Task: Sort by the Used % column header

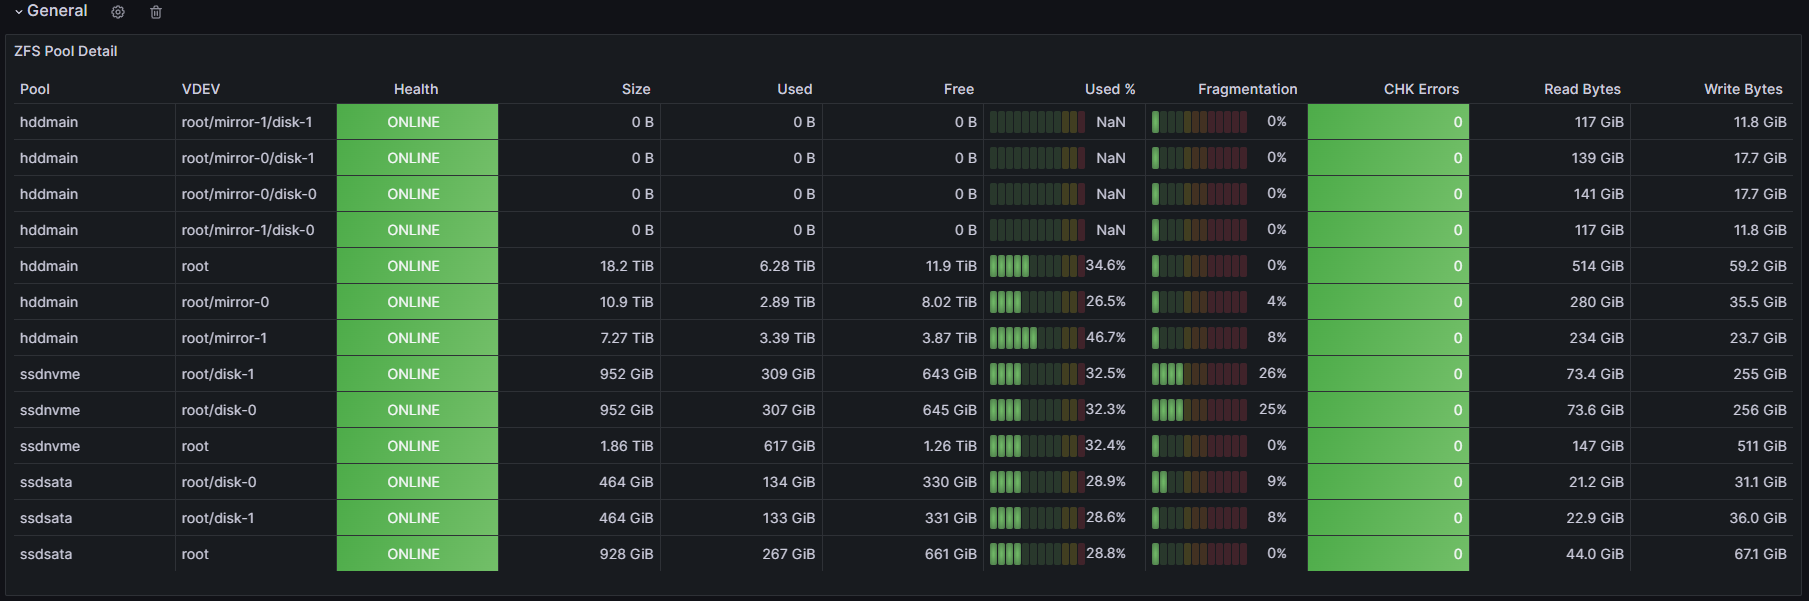Action: 1110,89
